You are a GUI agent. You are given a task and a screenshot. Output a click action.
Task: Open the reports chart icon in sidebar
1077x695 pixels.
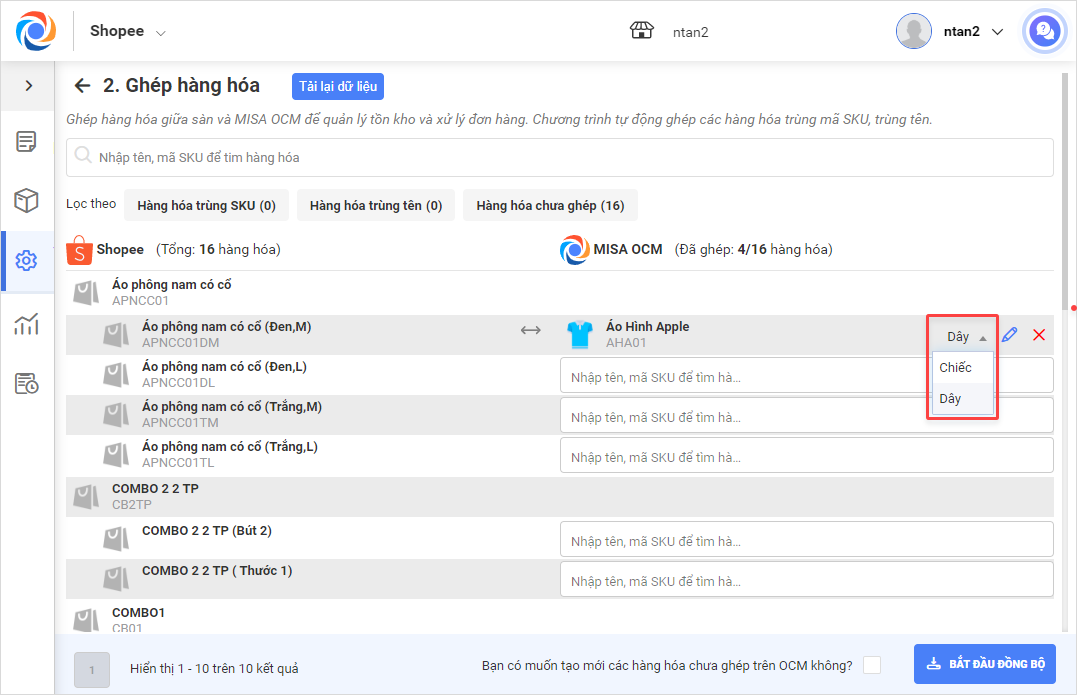(x=27, y=323)
